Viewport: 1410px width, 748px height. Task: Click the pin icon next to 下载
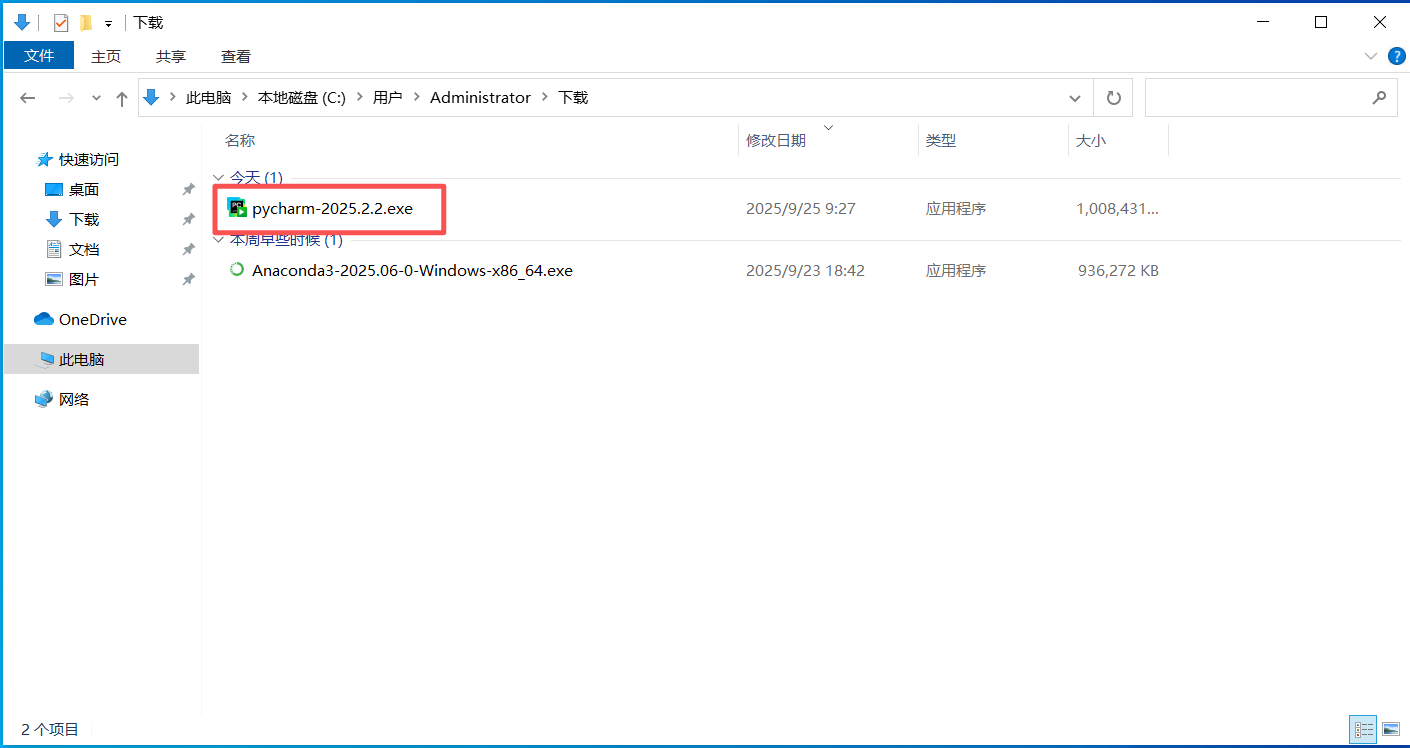(x=188, y=220)
